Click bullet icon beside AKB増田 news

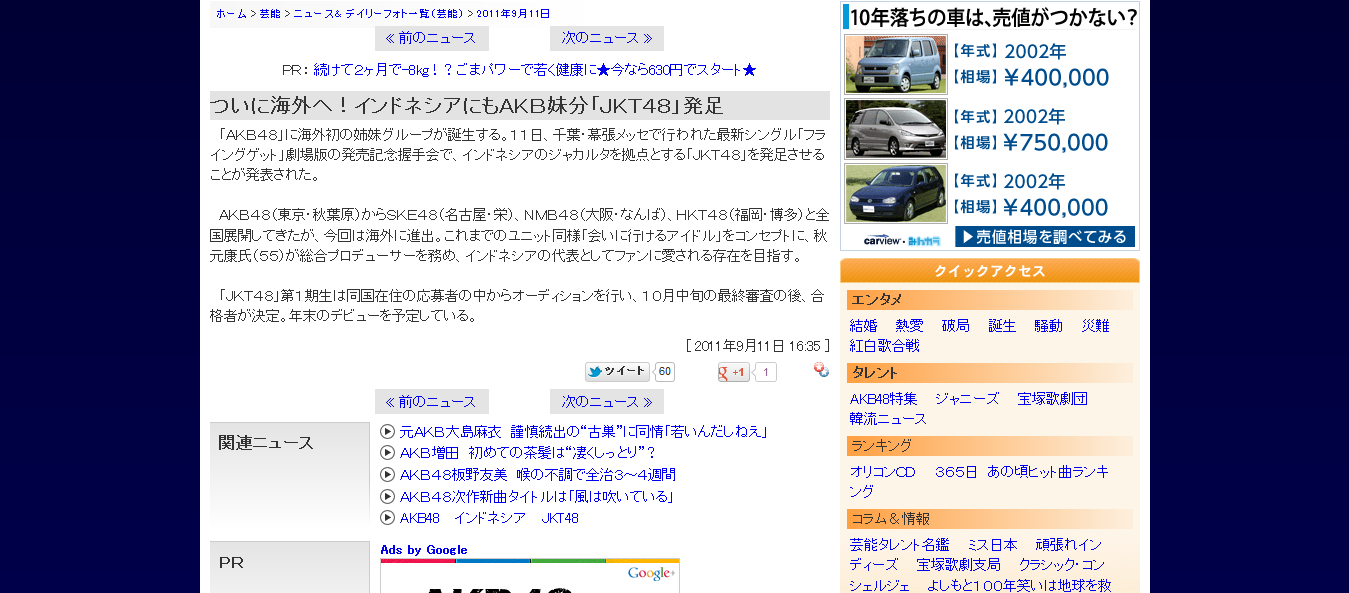387,453
